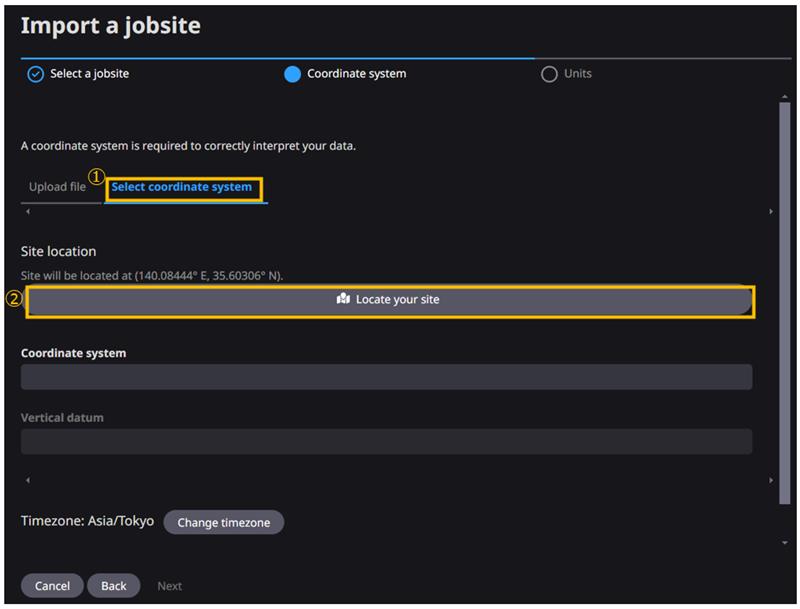Click the vertical scrollbar thumb

point(785,303)
